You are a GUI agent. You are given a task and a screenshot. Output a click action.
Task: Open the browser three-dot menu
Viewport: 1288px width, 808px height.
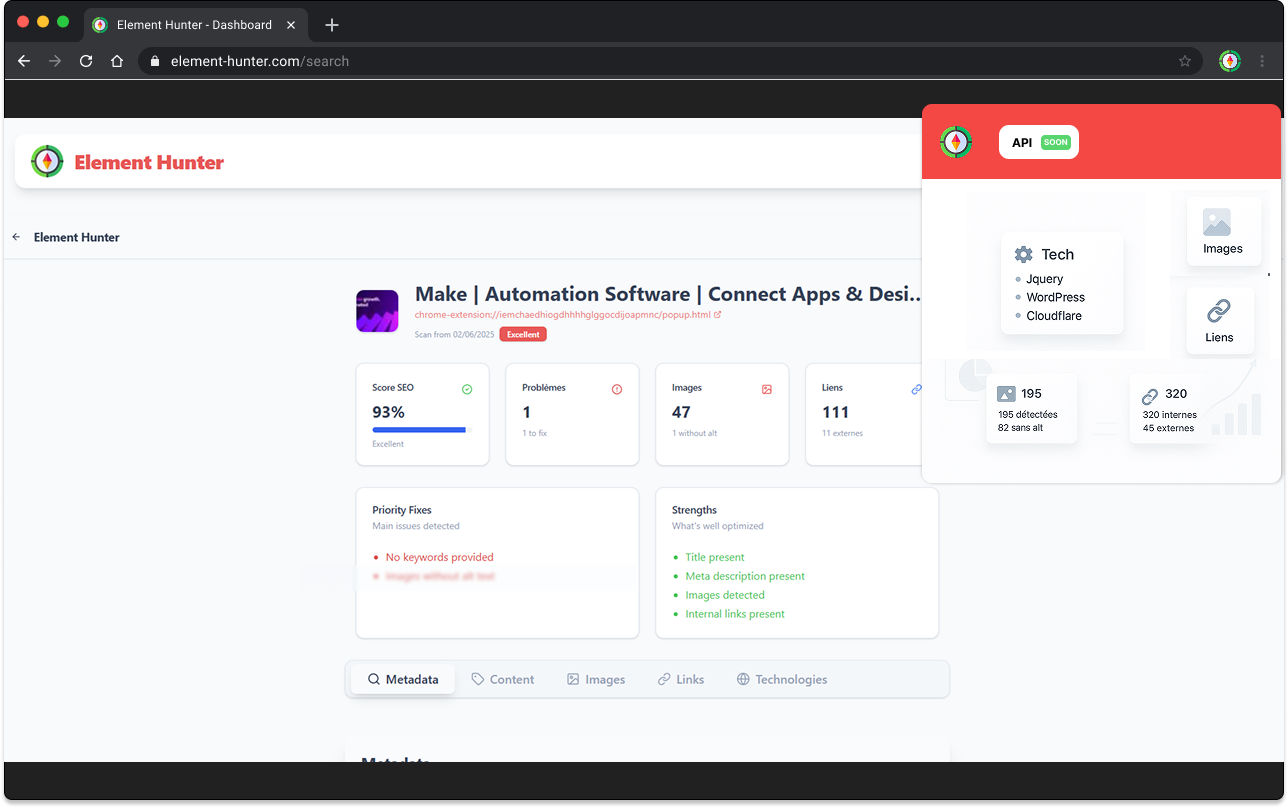[x=1262, y=61]
